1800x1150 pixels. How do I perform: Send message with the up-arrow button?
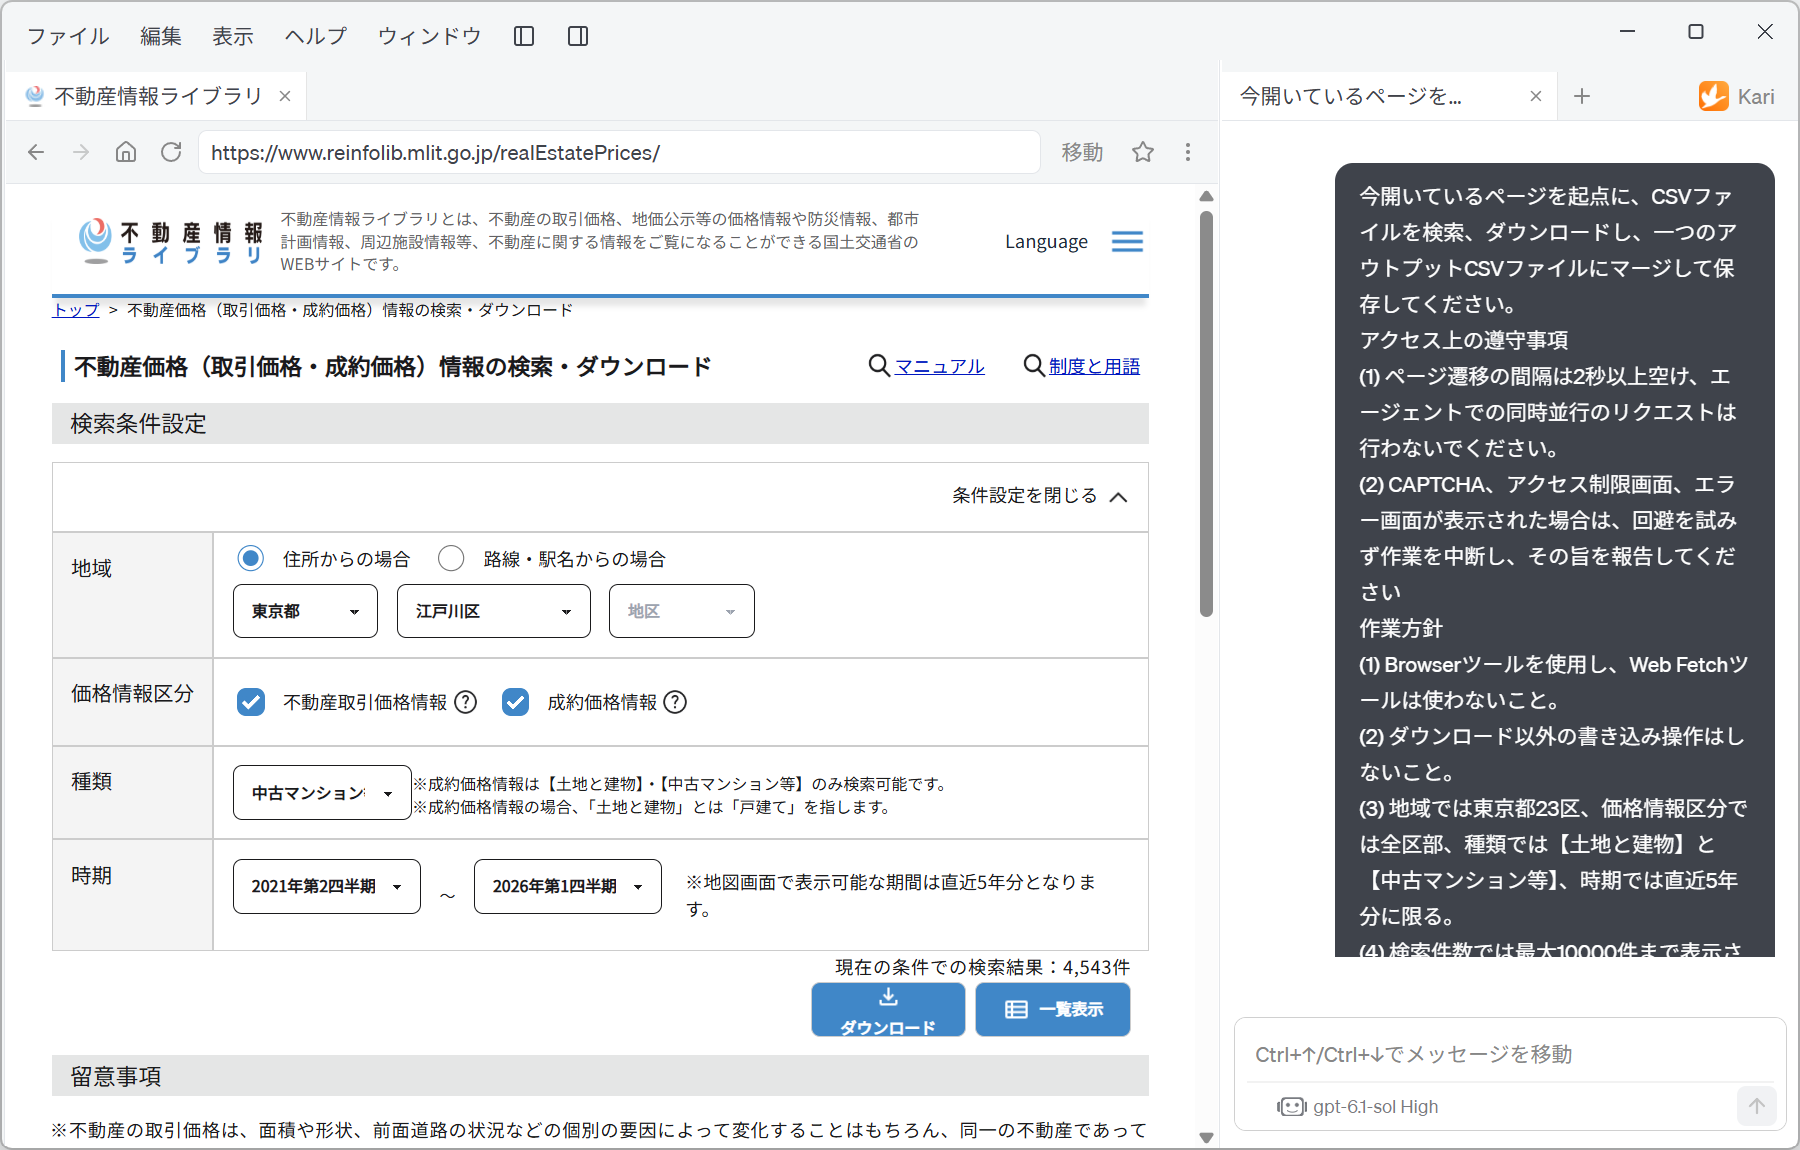click(x=1757, y=1106)
